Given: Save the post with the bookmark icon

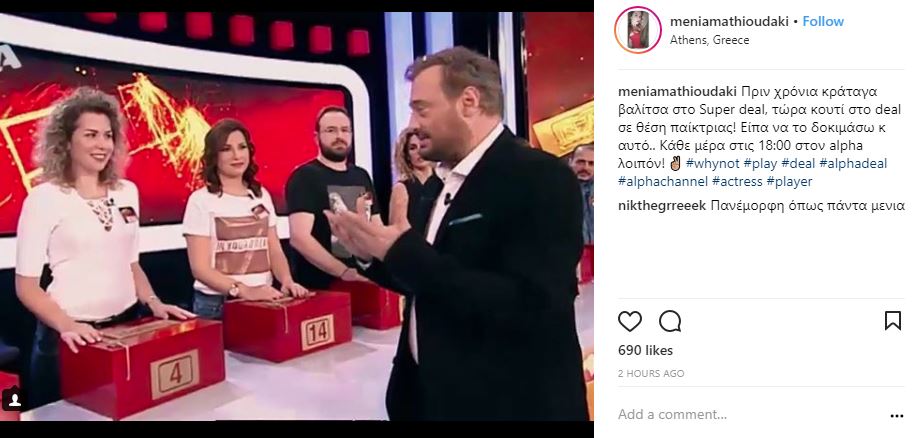Looking at the screenshot, I should pos(893,321).
